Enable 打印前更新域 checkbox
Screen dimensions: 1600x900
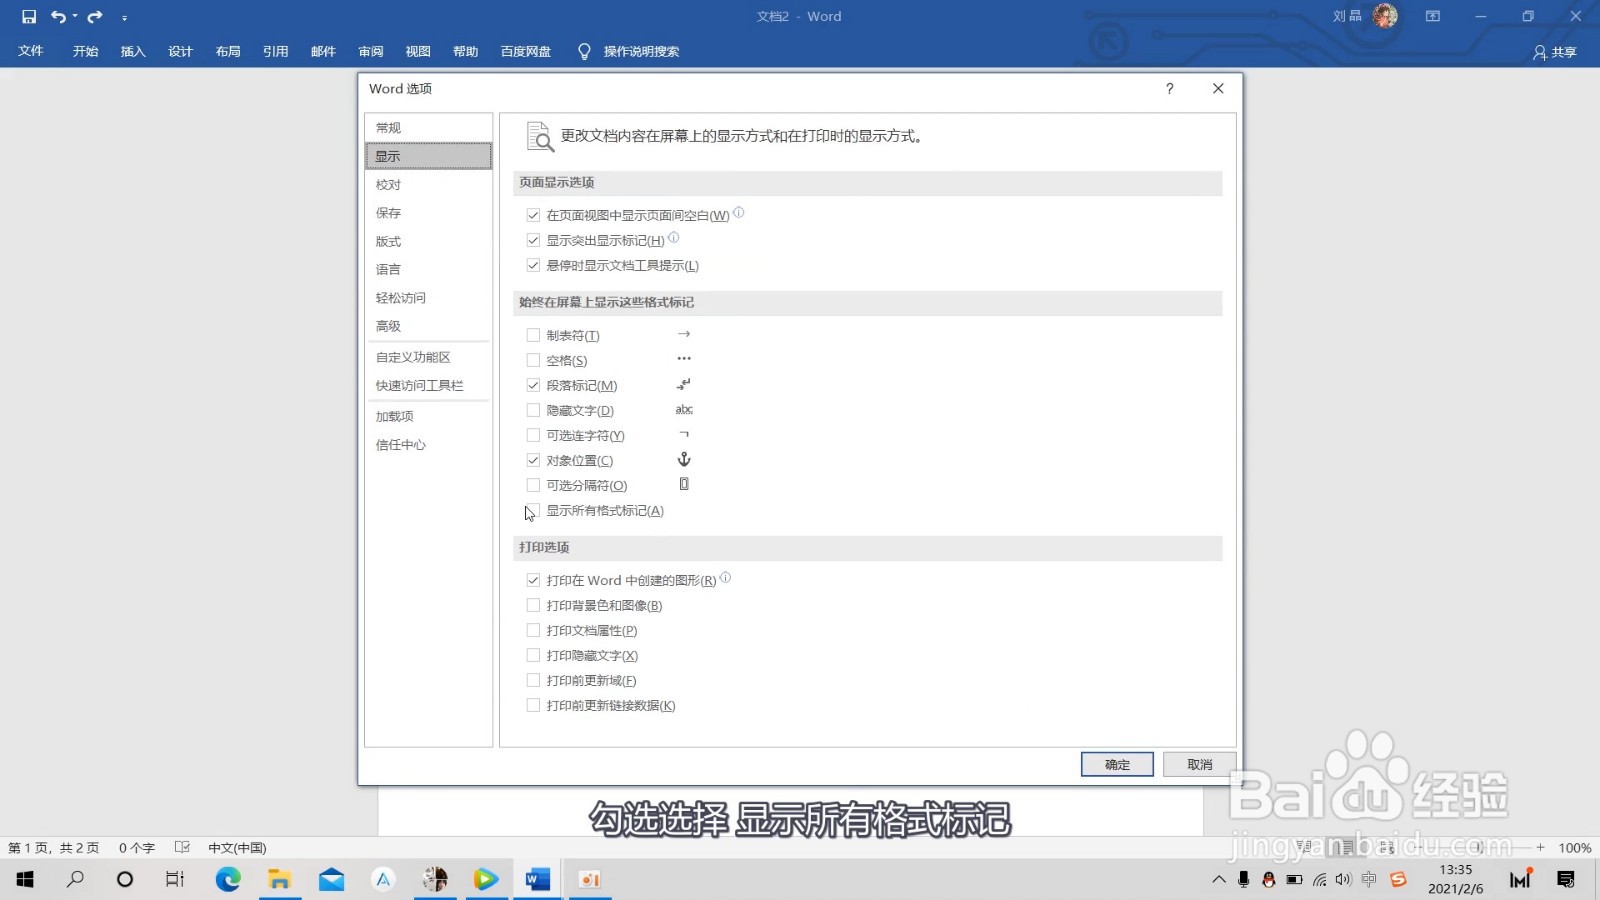[533, 680]
